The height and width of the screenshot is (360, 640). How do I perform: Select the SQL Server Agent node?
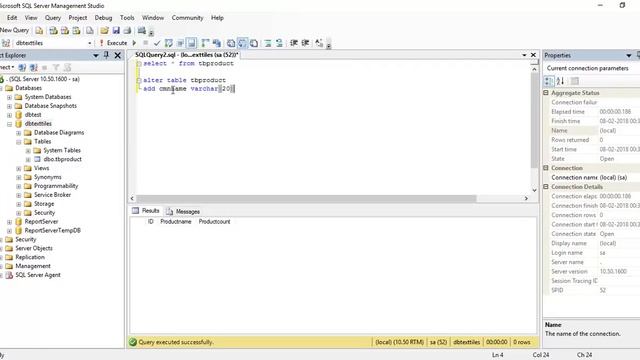[x=38, y=275]
